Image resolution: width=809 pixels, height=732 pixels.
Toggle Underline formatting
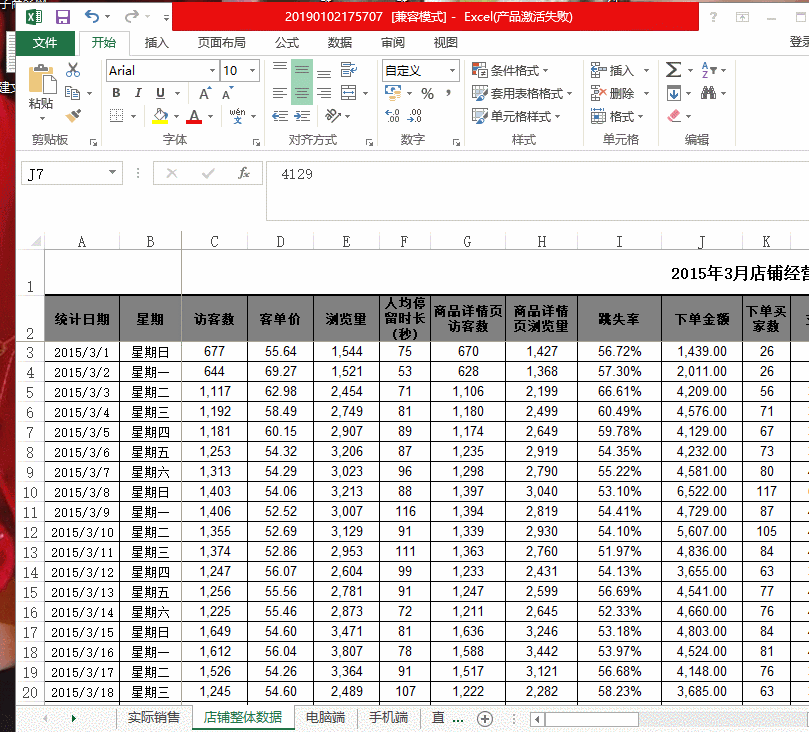tap(160, 93)
